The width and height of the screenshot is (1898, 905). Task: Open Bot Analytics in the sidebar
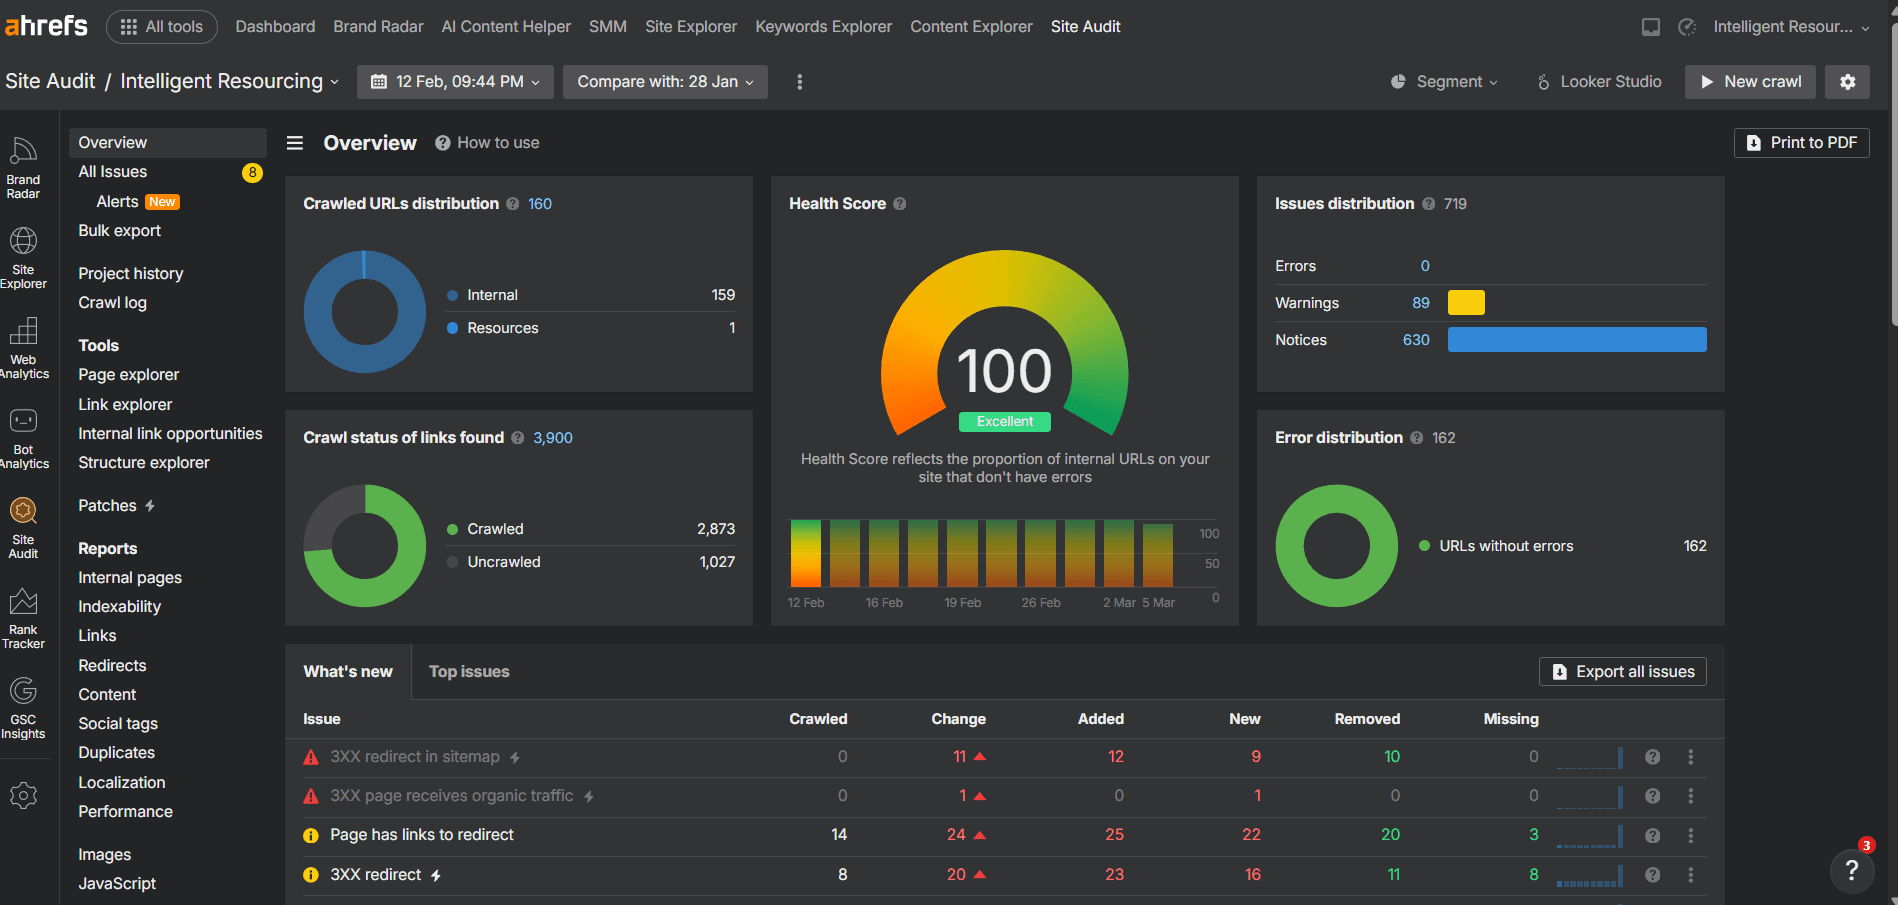[x=22, y=430]
